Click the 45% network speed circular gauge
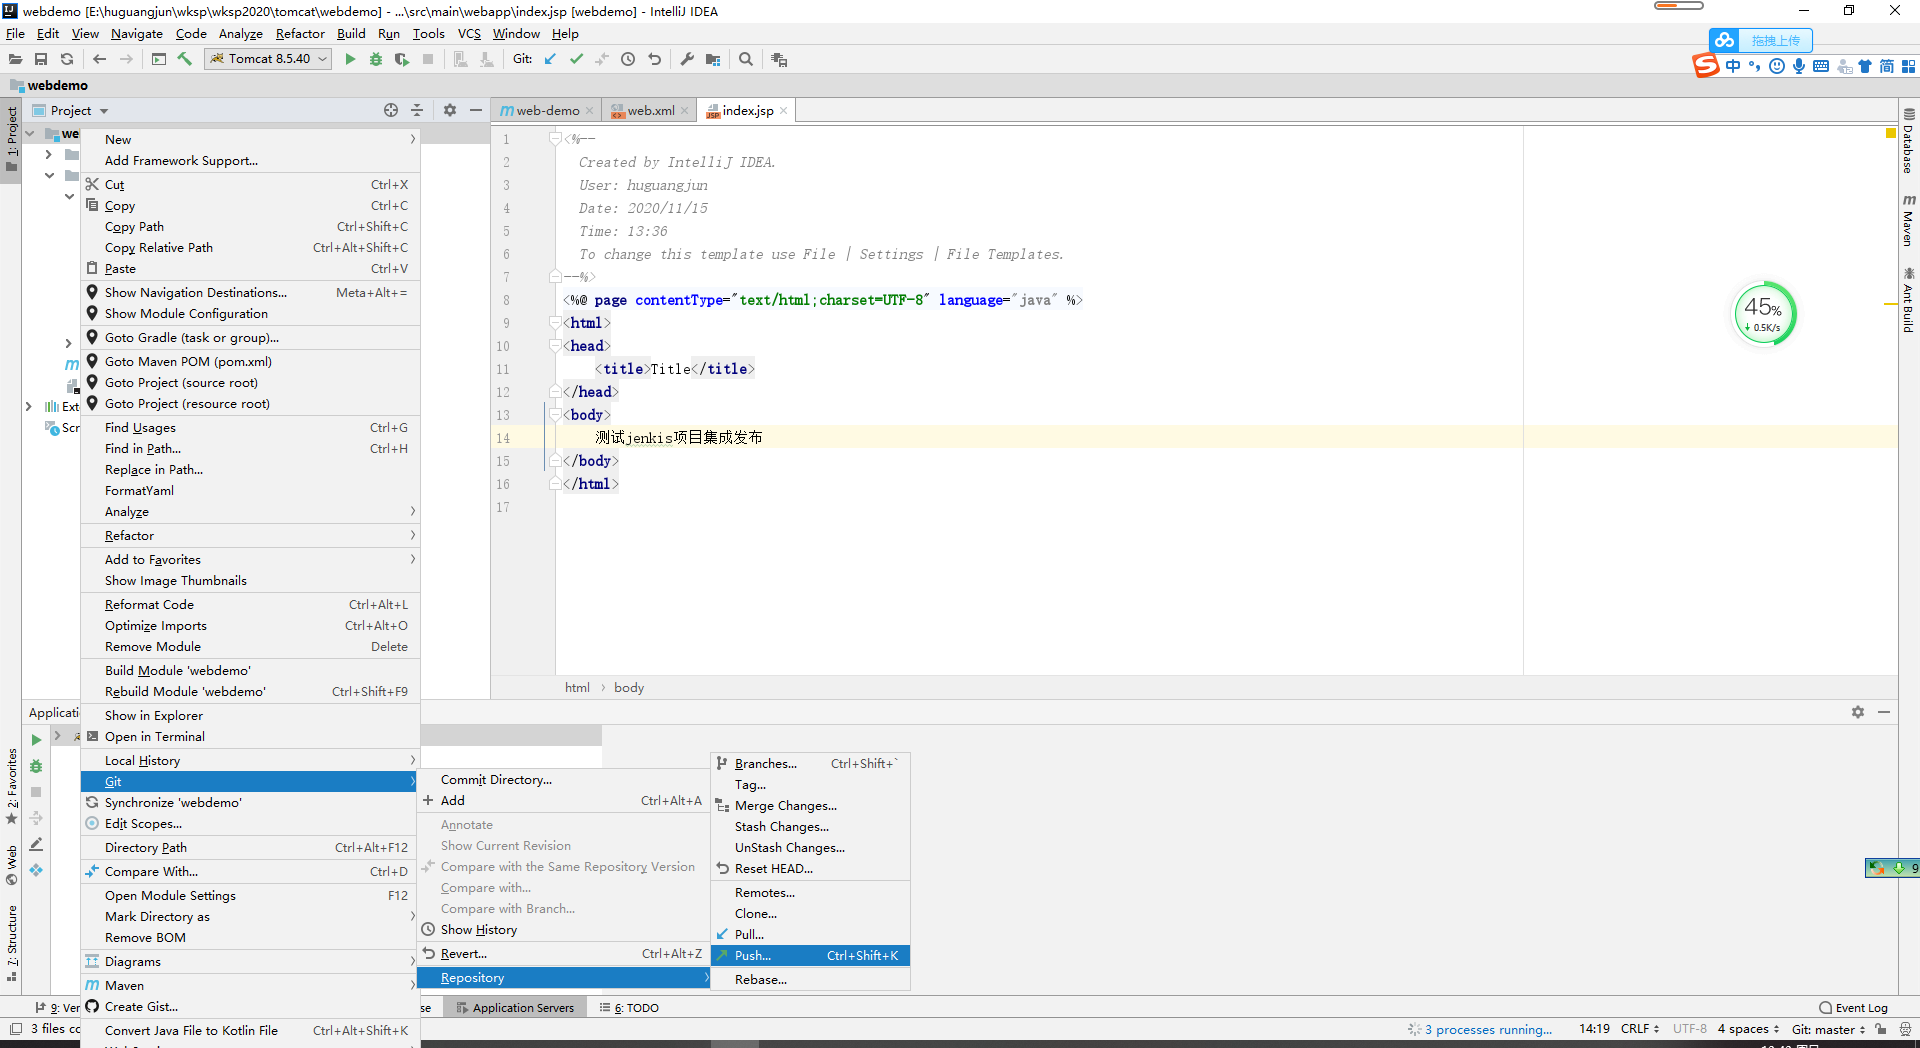 [x=1765, y=313]
